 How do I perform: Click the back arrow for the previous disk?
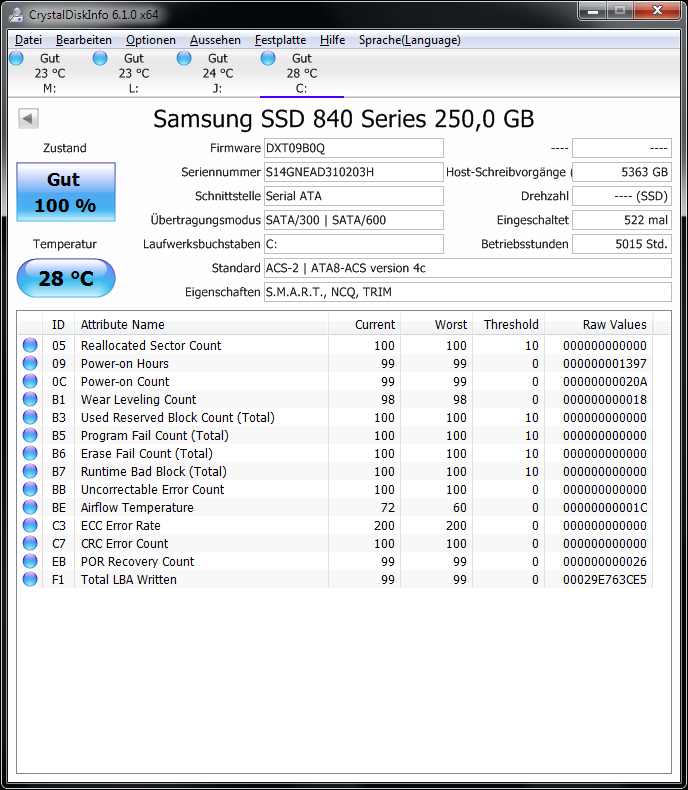click(x=28, y=119)
